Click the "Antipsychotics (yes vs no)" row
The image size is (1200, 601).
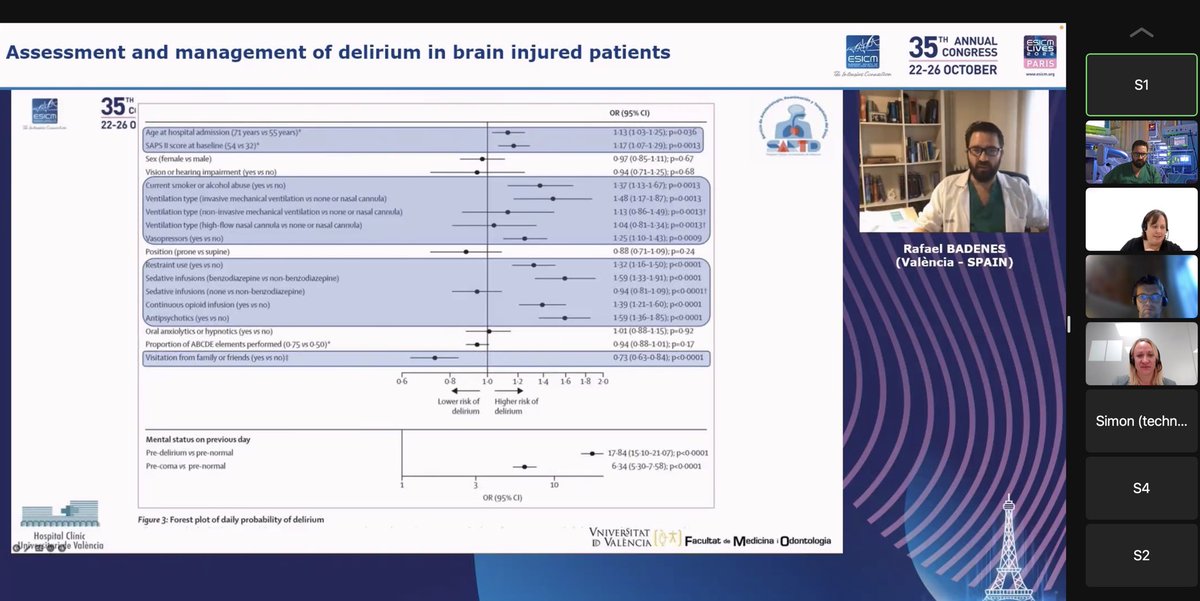coord(423,318)
